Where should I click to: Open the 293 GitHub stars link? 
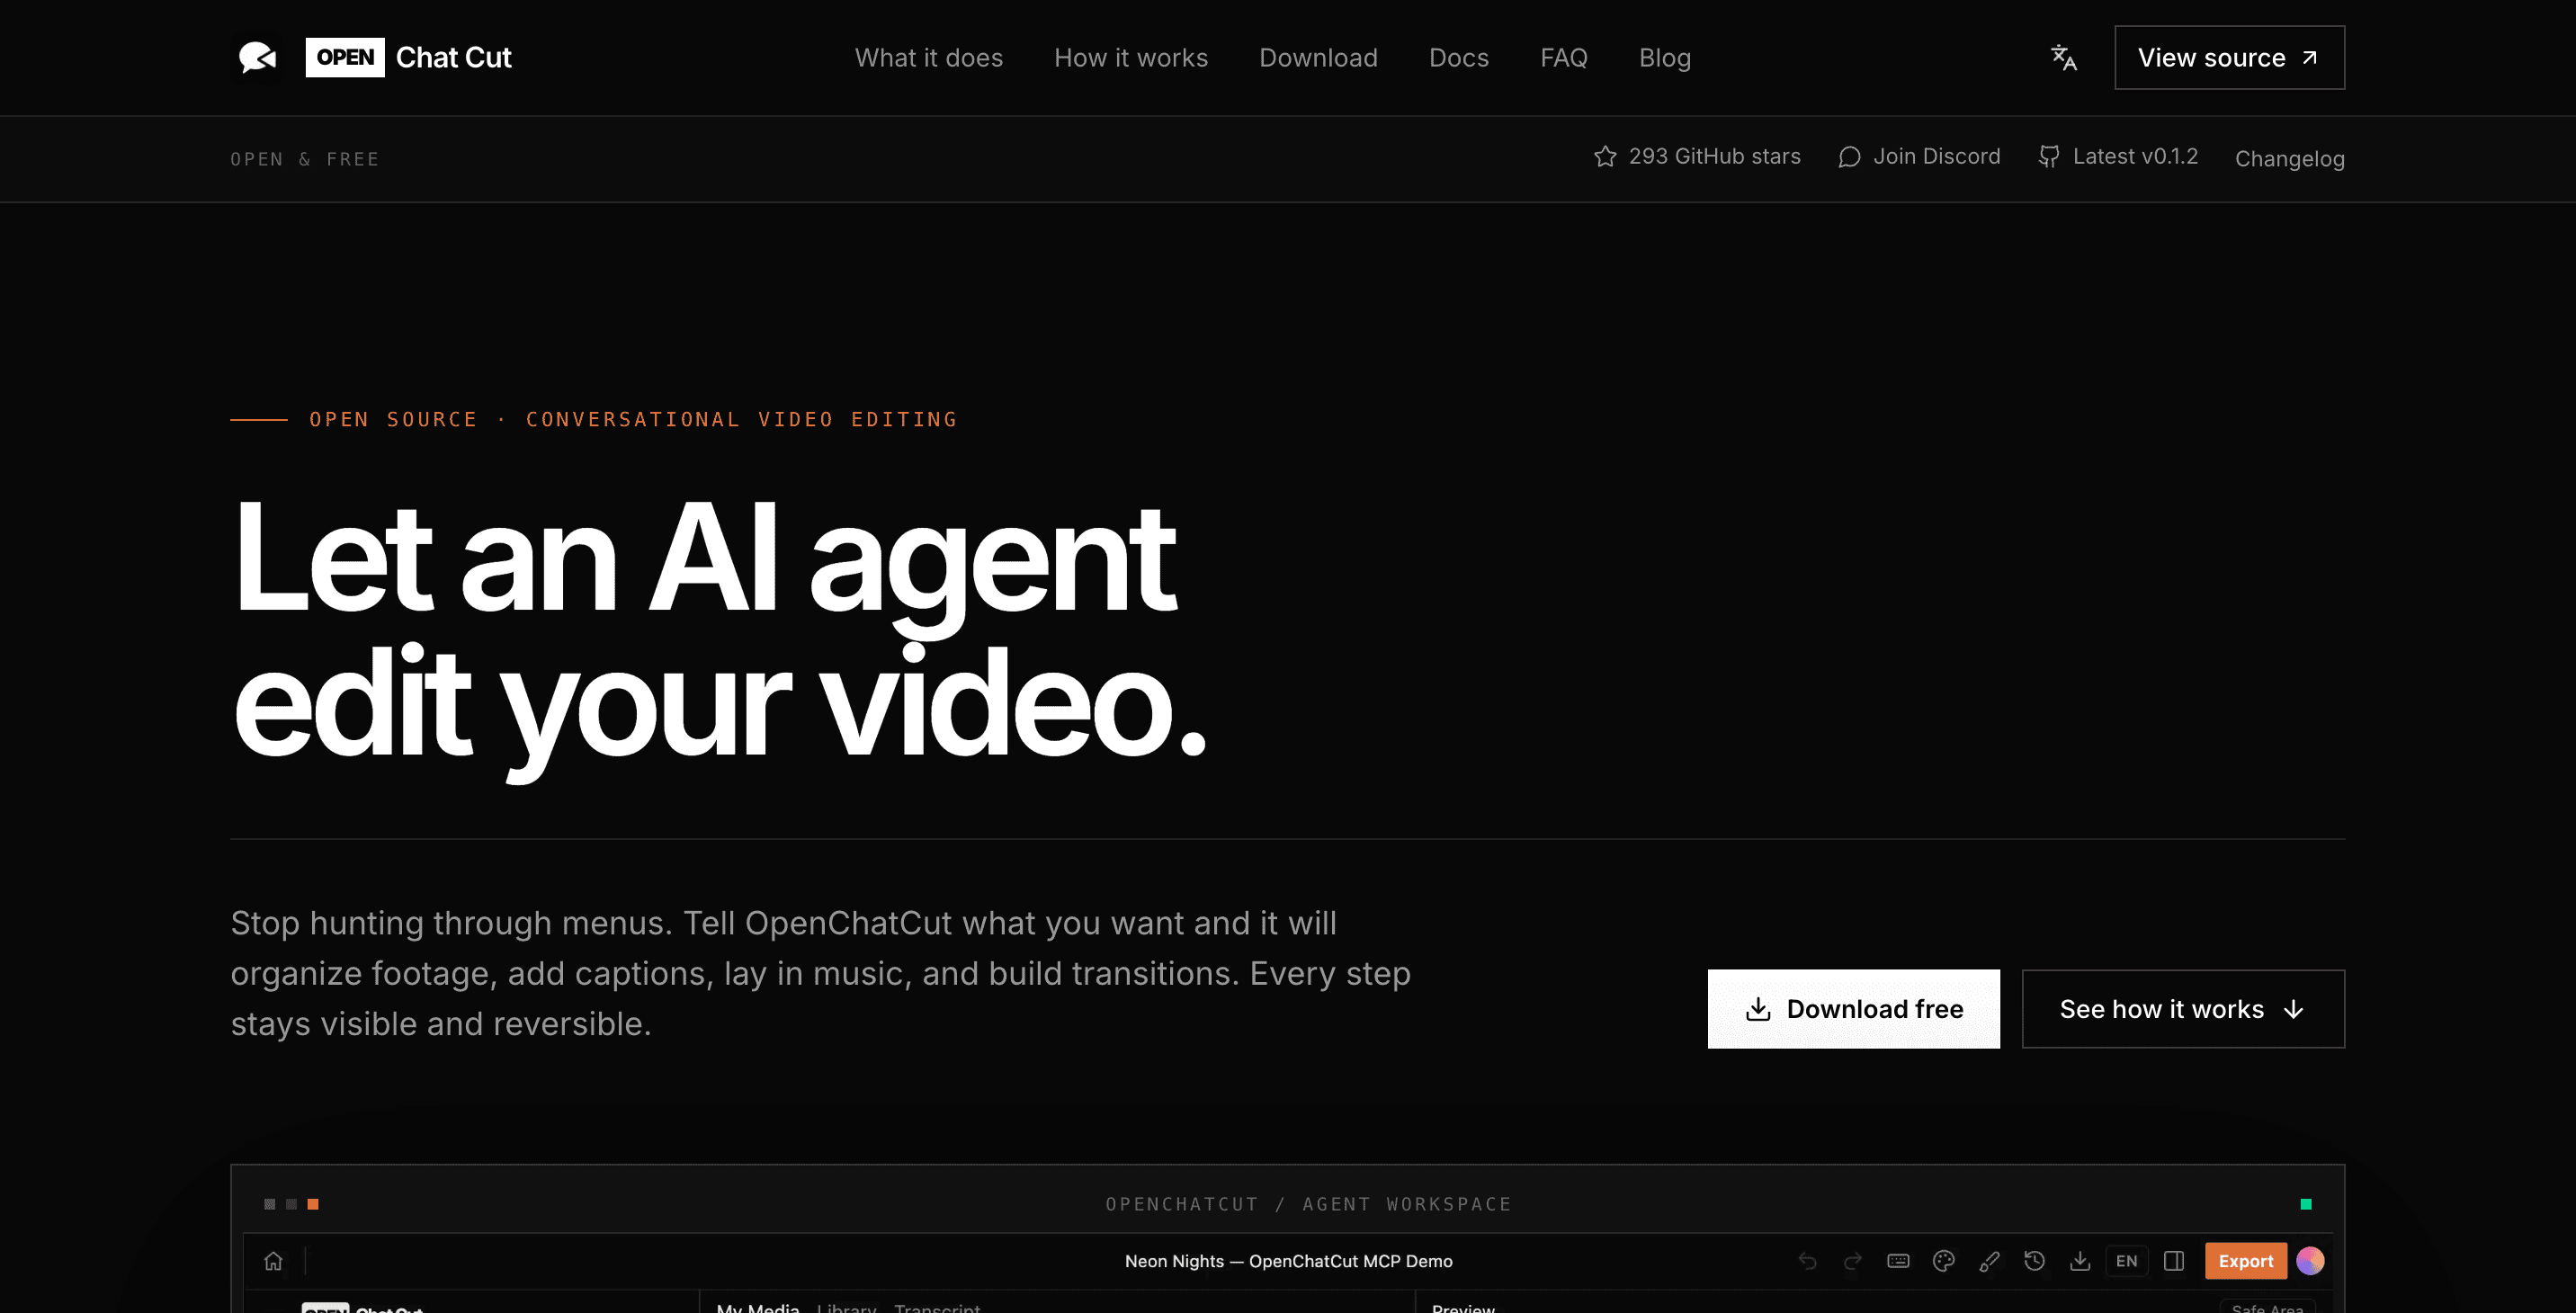point(1697,157)
